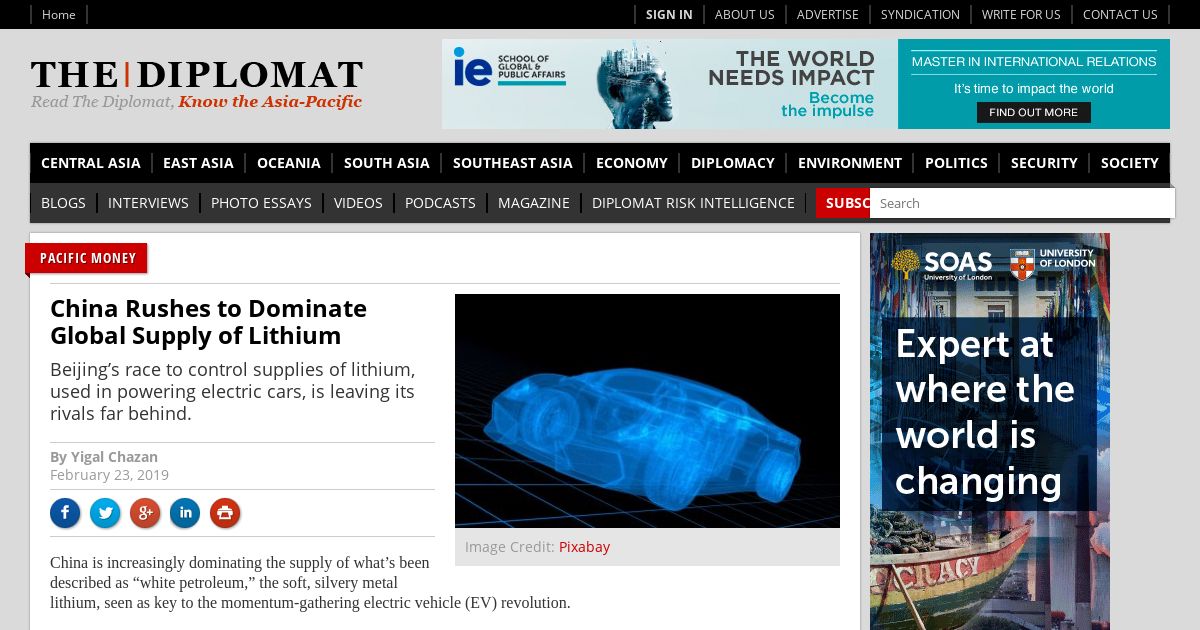Open the CONTACT US page
Viewport: 1200px width, 630px height.
1120,14
